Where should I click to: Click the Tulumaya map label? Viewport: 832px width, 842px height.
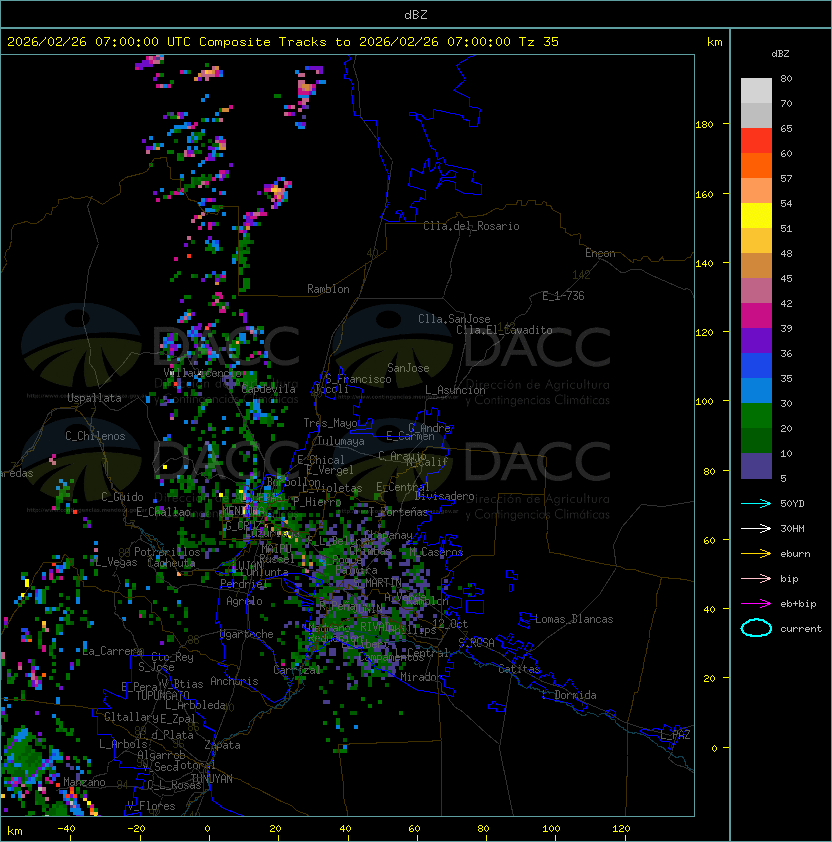(341, 441)
